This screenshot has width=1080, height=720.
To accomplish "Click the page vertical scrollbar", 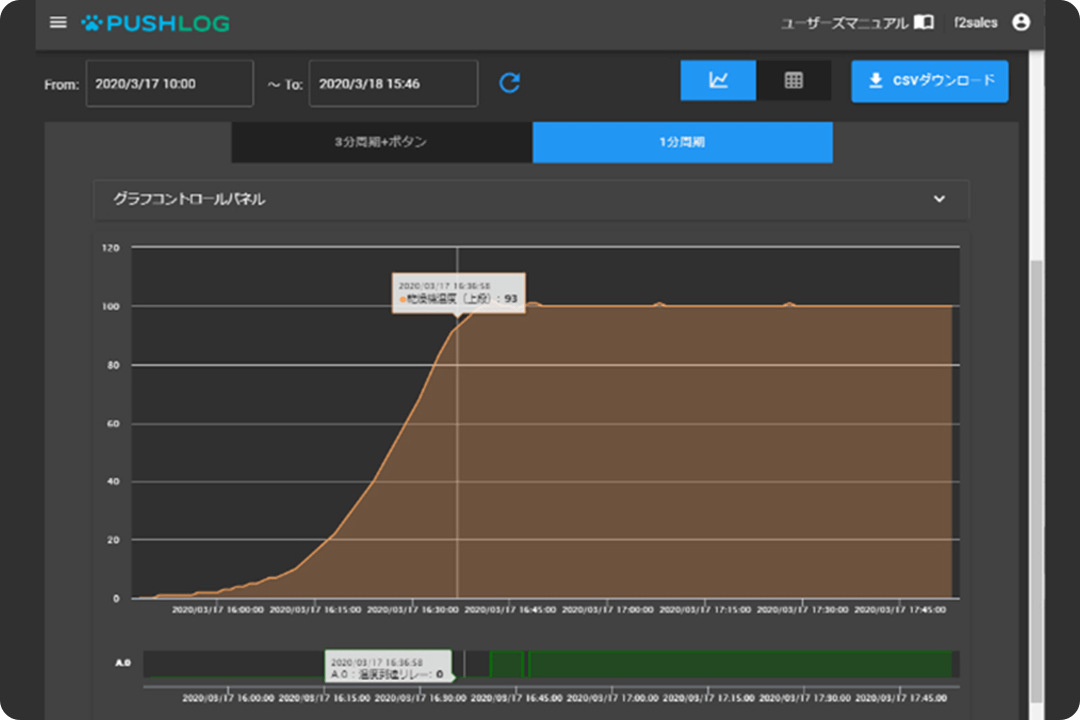I will click(1037, 400).
